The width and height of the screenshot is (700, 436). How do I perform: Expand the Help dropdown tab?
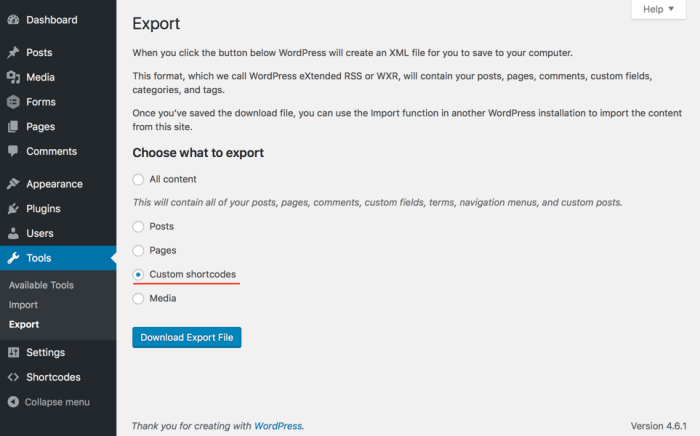(x=658, y=9)
